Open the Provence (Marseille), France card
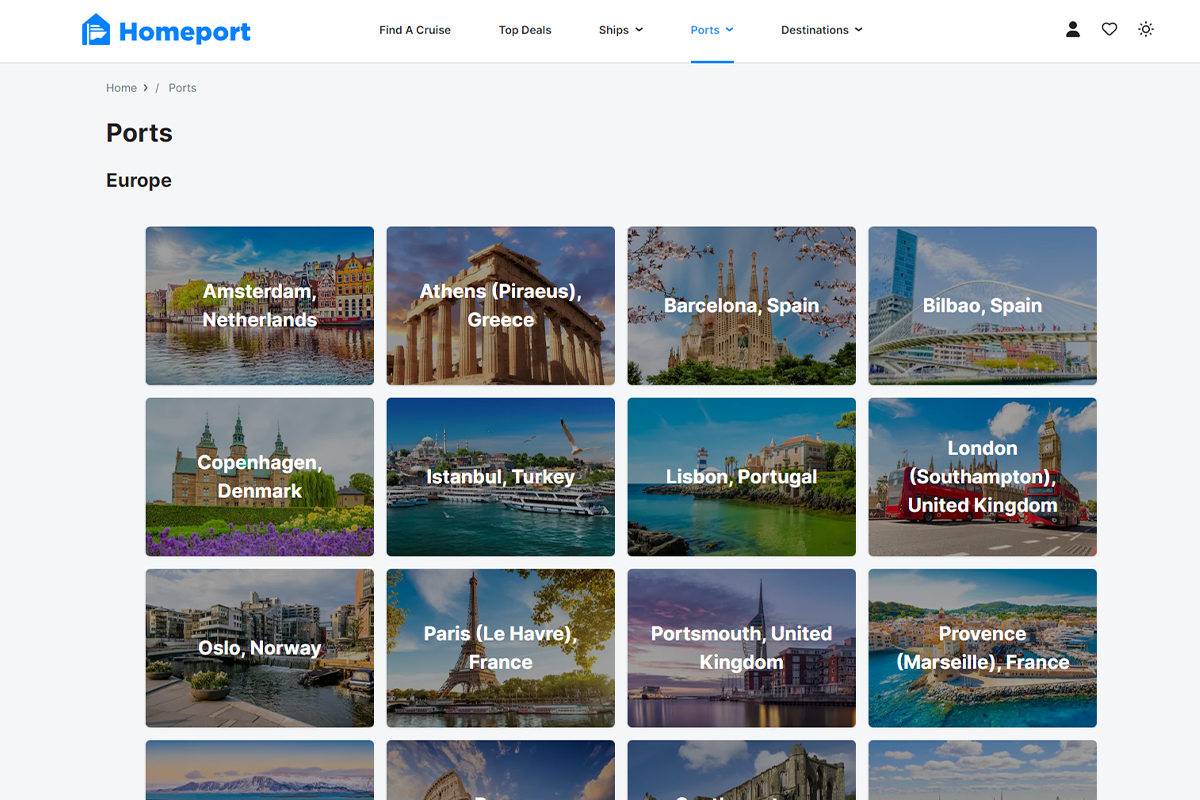 pos(983,648)
